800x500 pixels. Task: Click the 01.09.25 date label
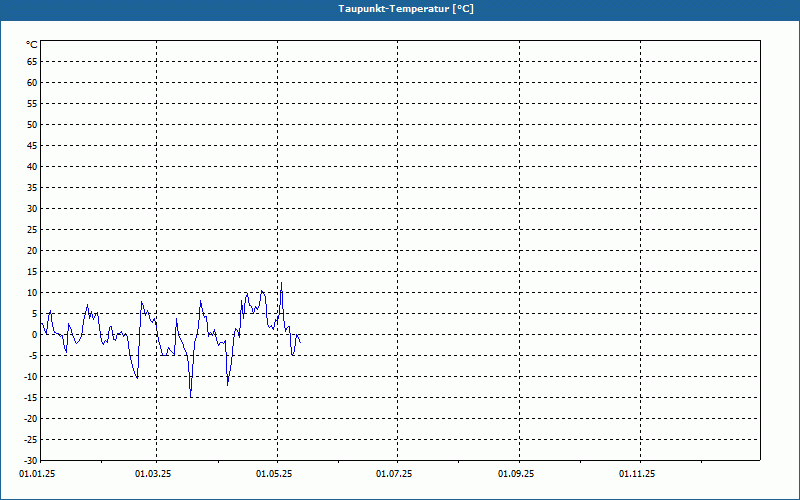tap(516, 474)
